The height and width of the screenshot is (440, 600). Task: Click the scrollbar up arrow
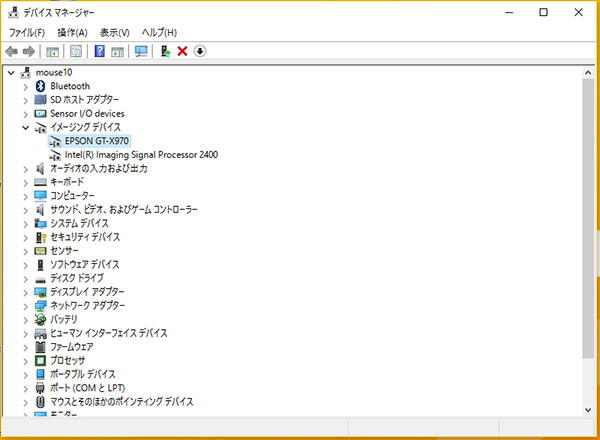tap(588, 73)
